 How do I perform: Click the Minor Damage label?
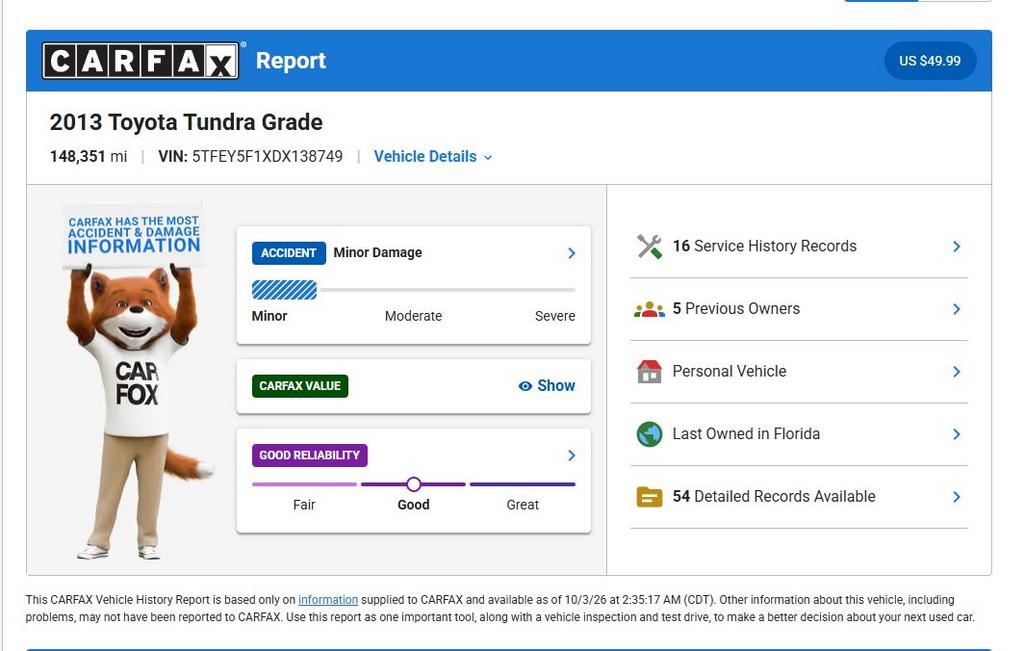pos(377,253)
